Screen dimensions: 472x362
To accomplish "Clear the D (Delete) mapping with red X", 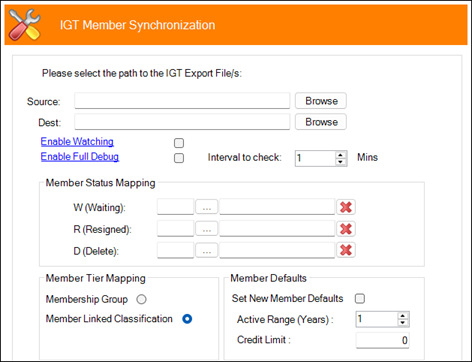I will 346,250.
